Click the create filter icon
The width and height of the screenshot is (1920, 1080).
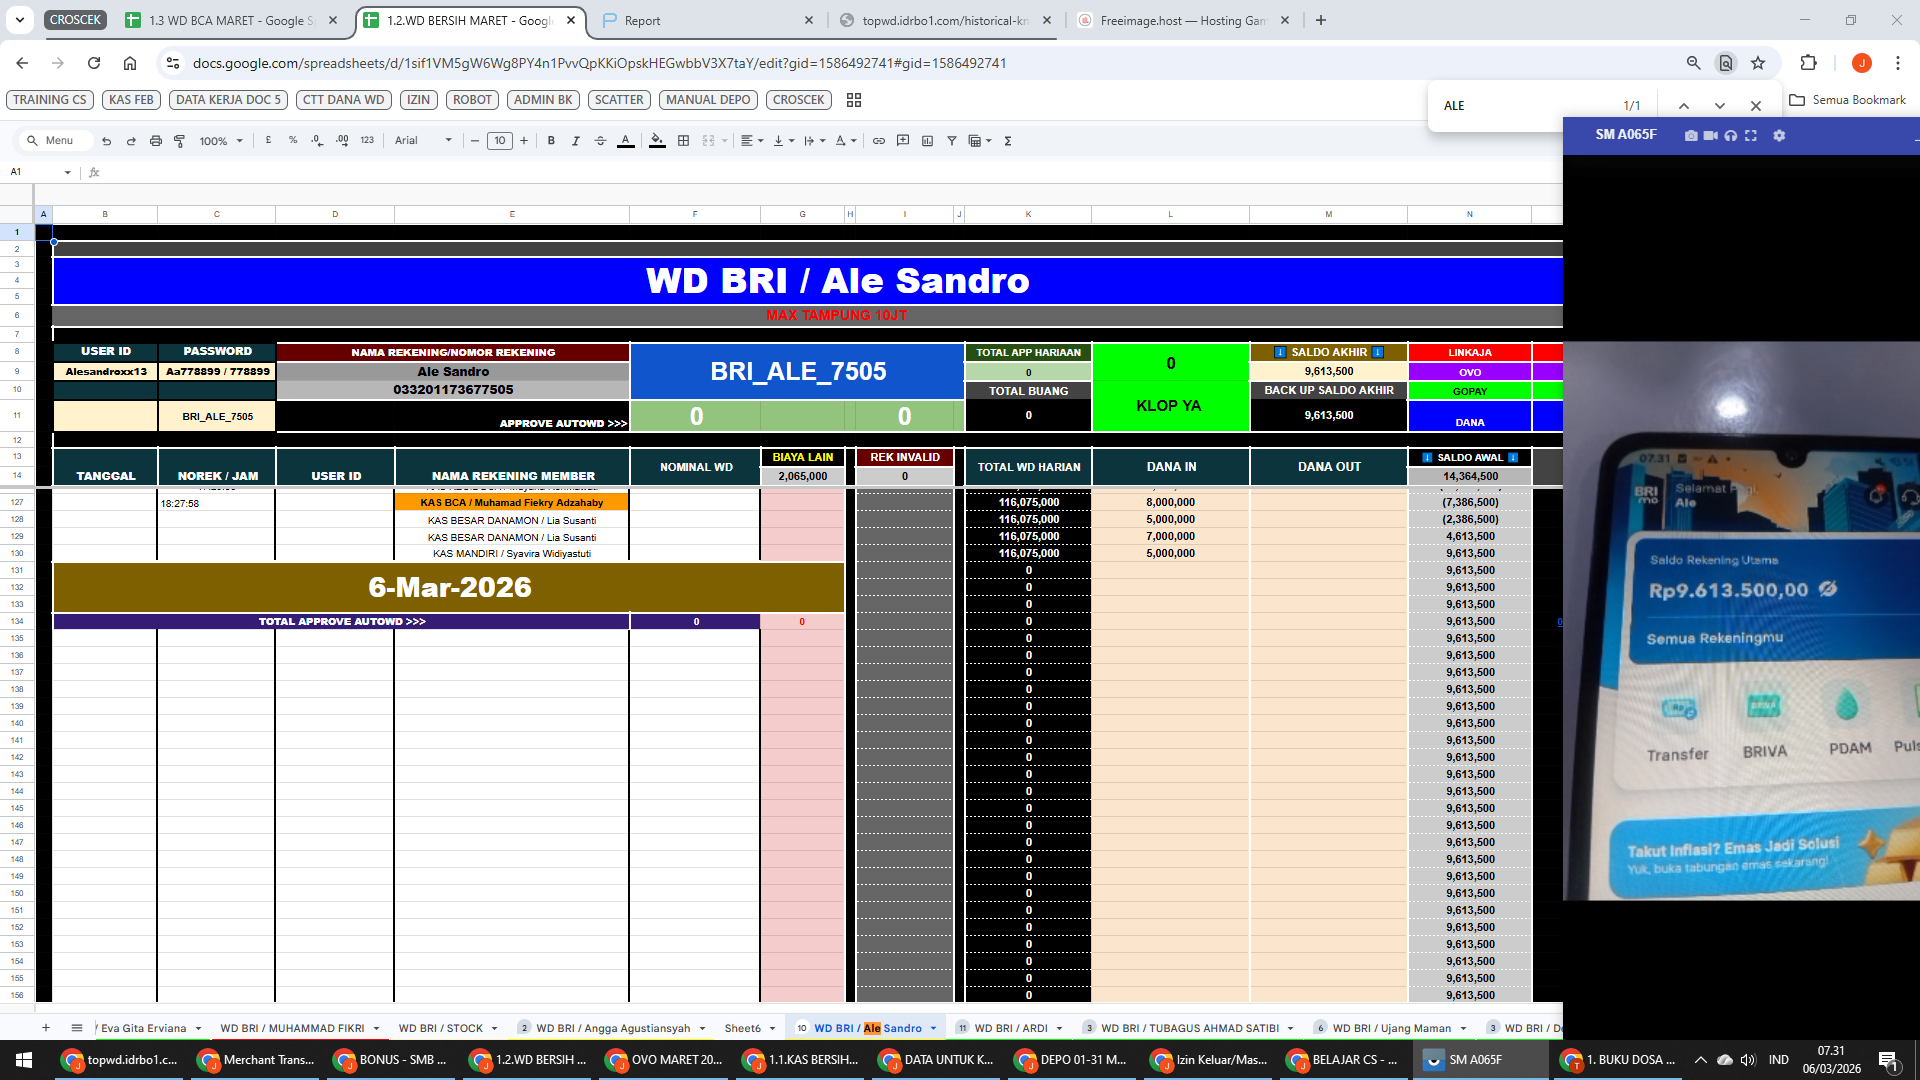pyautogui.click(x=951, y=141)
